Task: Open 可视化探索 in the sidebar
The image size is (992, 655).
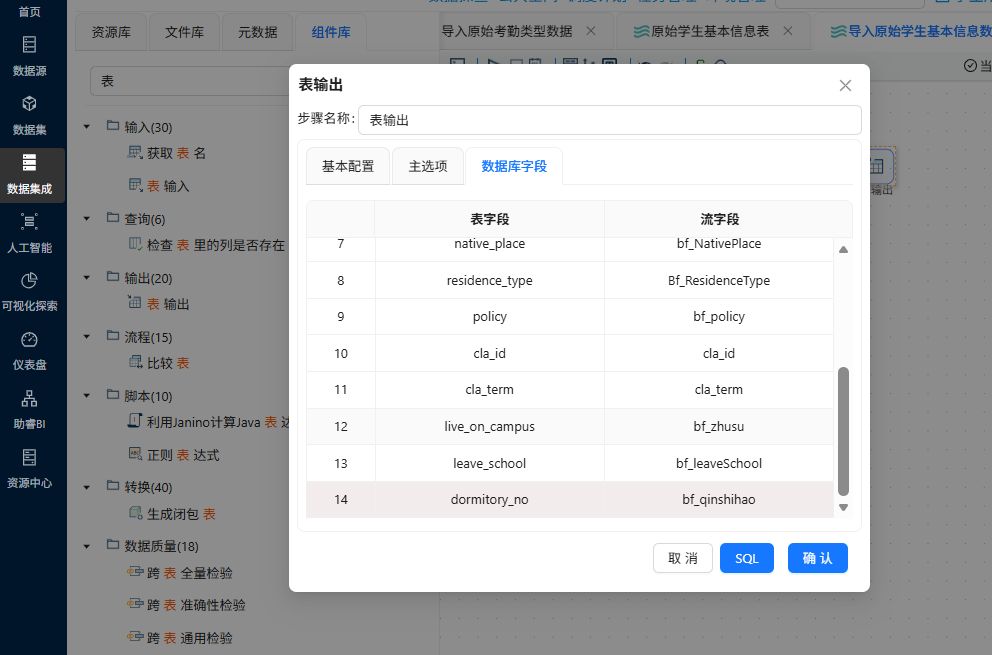Action: [29, 292]
